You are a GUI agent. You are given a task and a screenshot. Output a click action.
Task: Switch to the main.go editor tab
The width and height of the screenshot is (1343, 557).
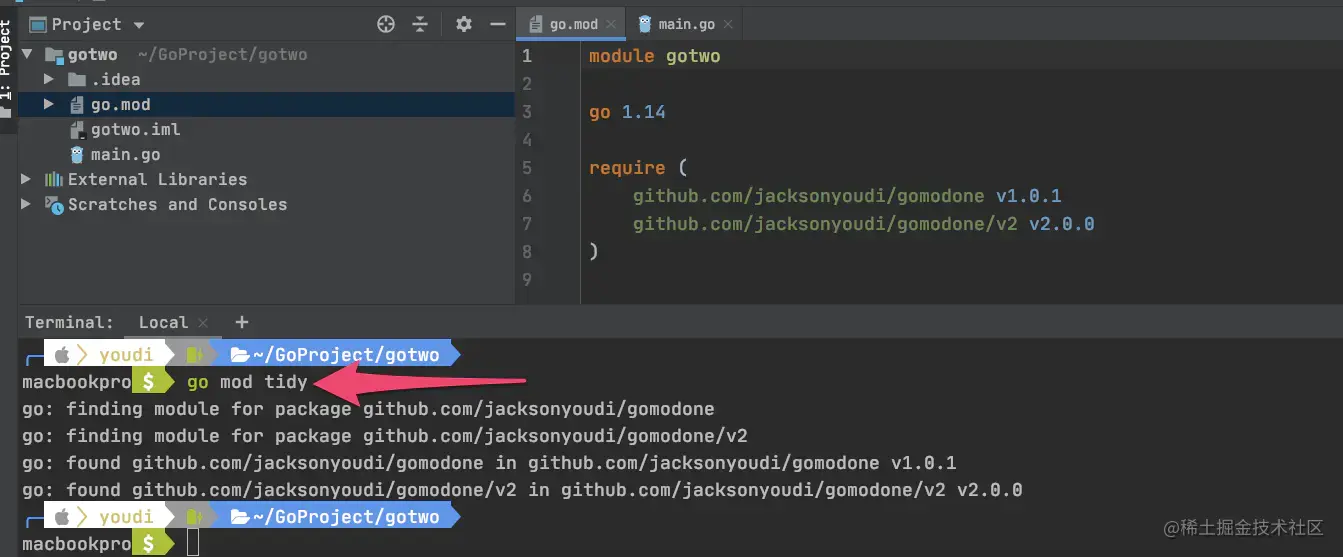coord(688,24)
